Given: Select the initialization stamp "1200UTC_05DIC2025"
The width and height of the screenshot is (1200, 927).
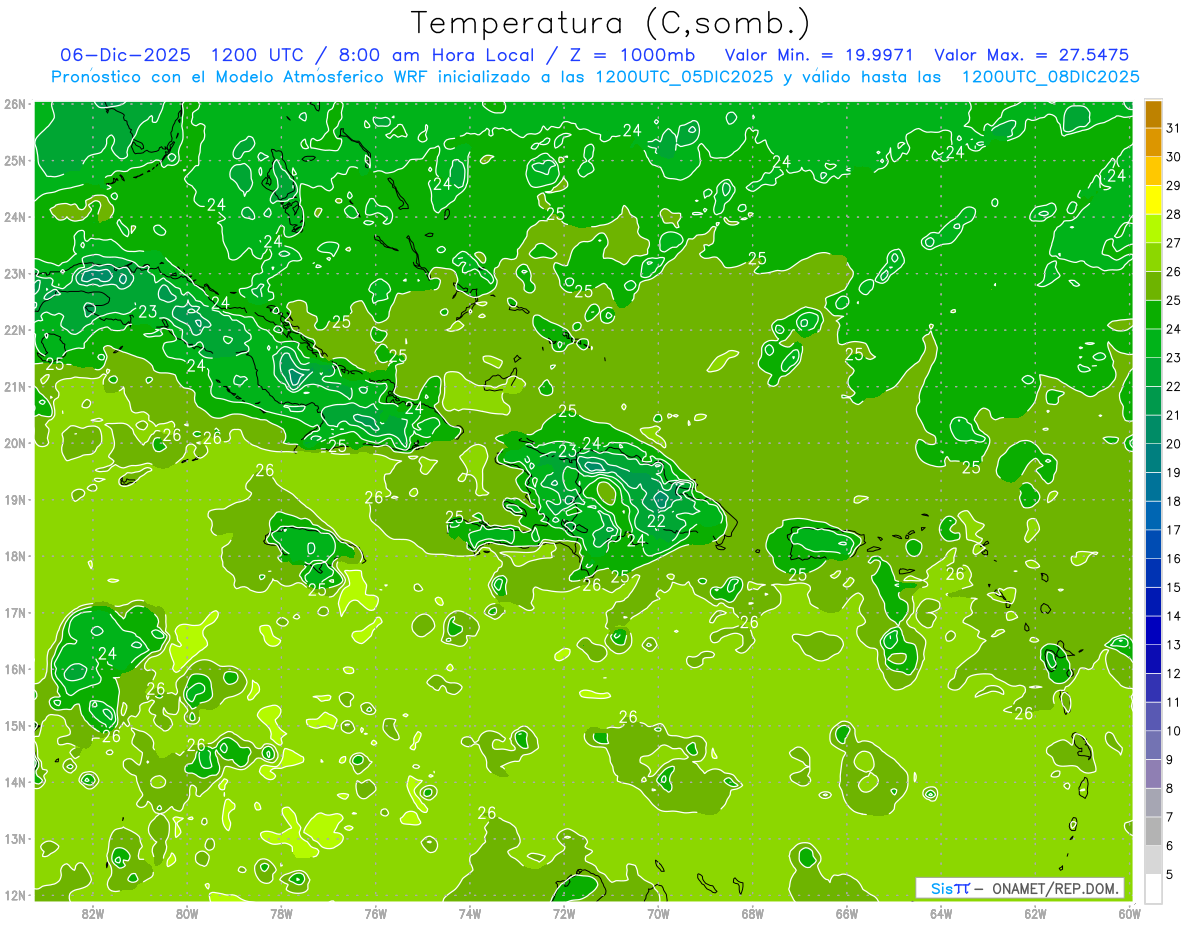Looking at the screenshot, I should click(x=684, y=77).
